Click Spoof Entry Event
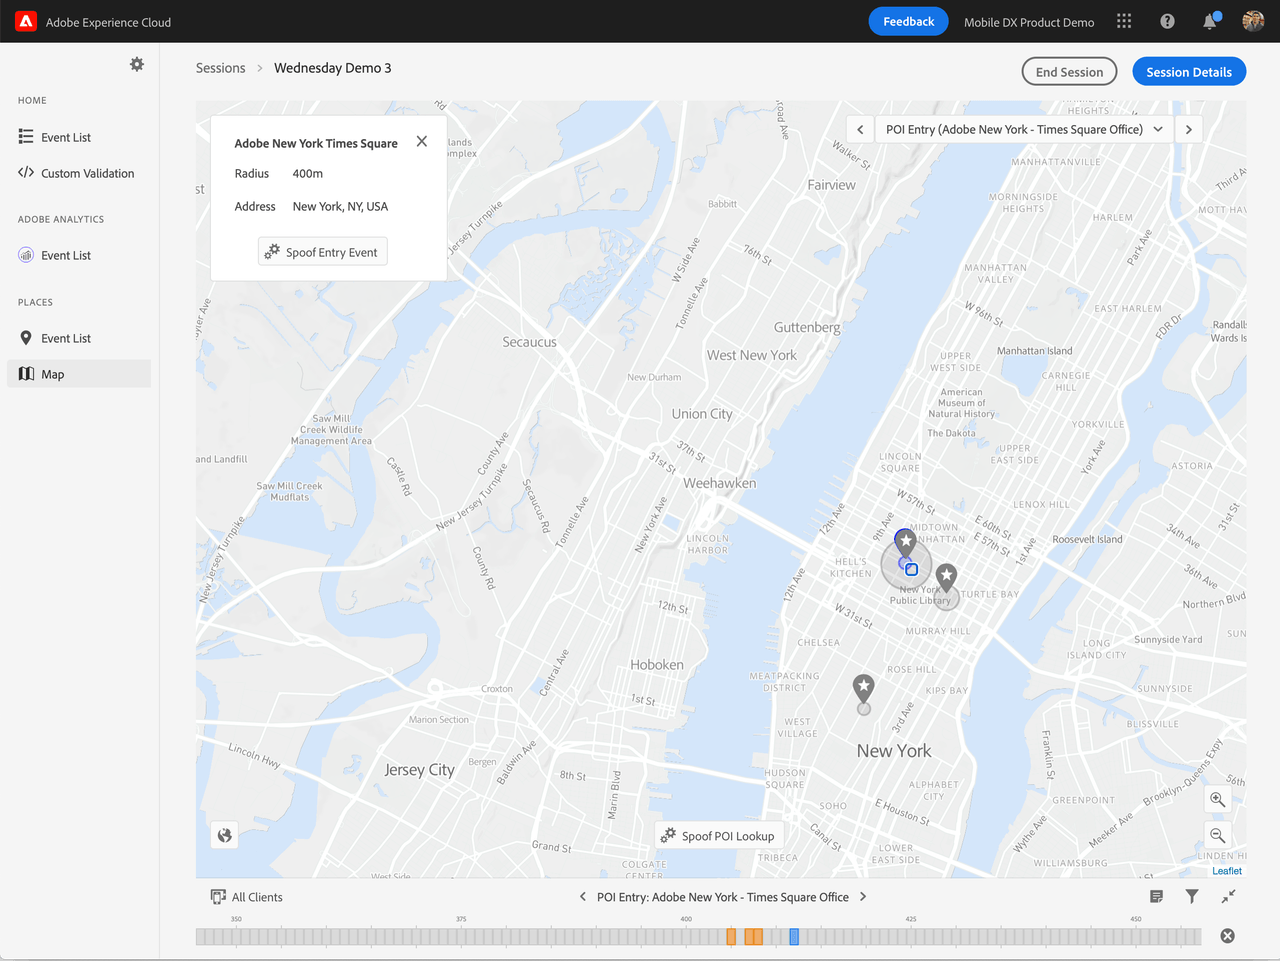The image size is (1280, 961). 322,252
